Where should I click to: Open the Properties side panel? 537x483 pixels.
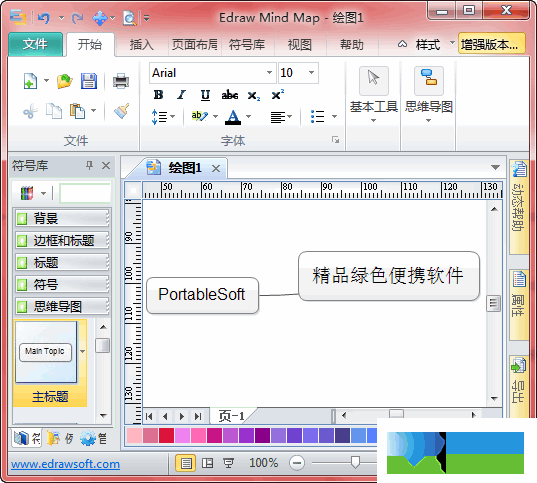(x=519, y=305)
